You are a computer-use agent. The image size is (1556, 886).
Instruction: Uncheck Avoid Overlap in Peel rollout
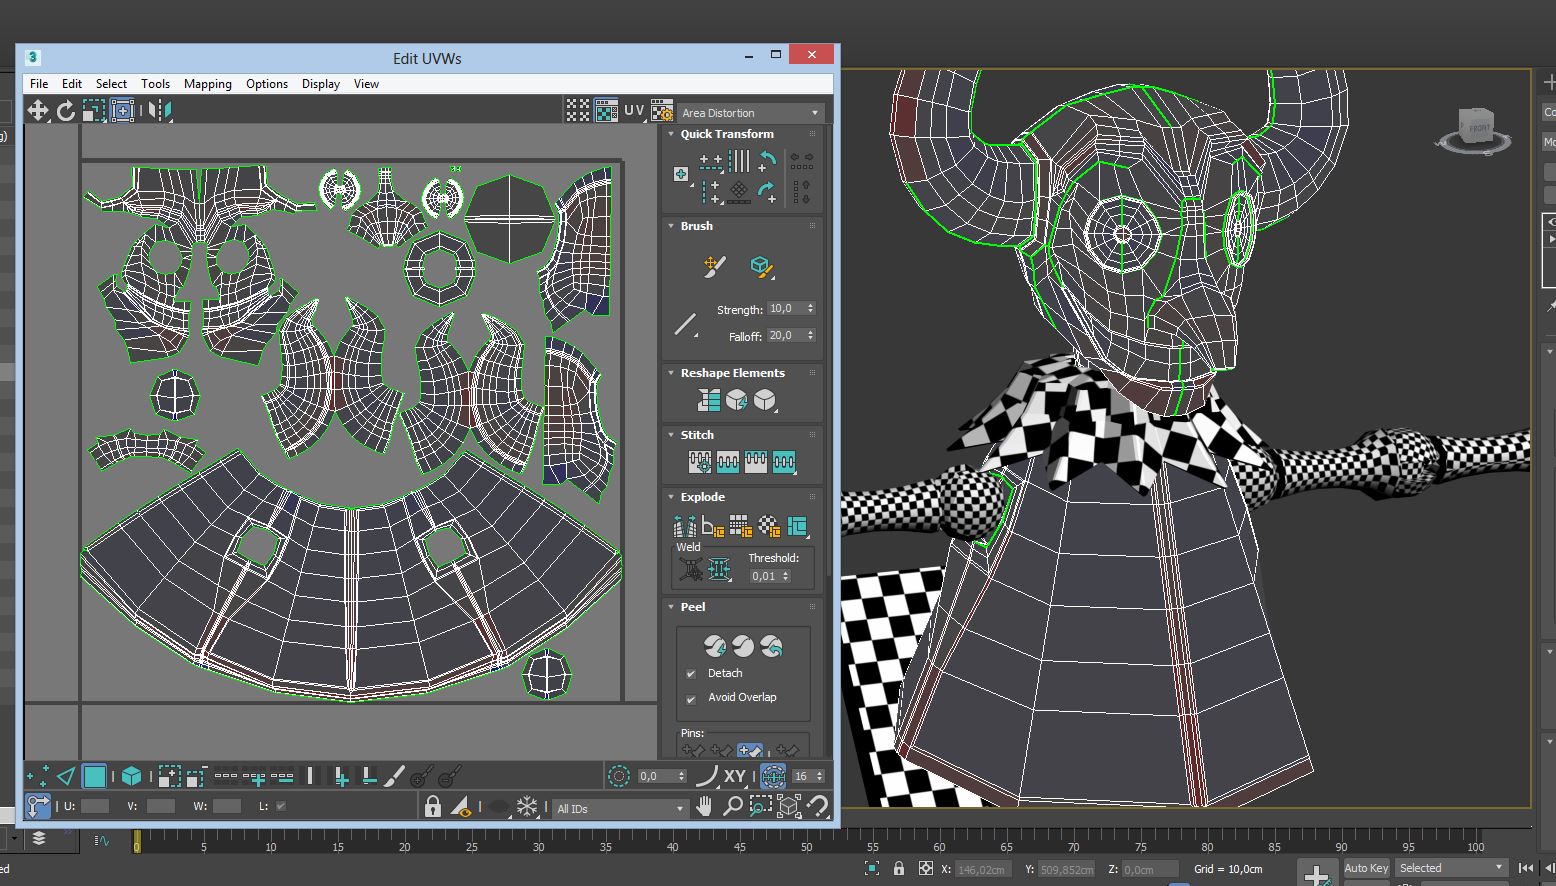pos(691,698)
